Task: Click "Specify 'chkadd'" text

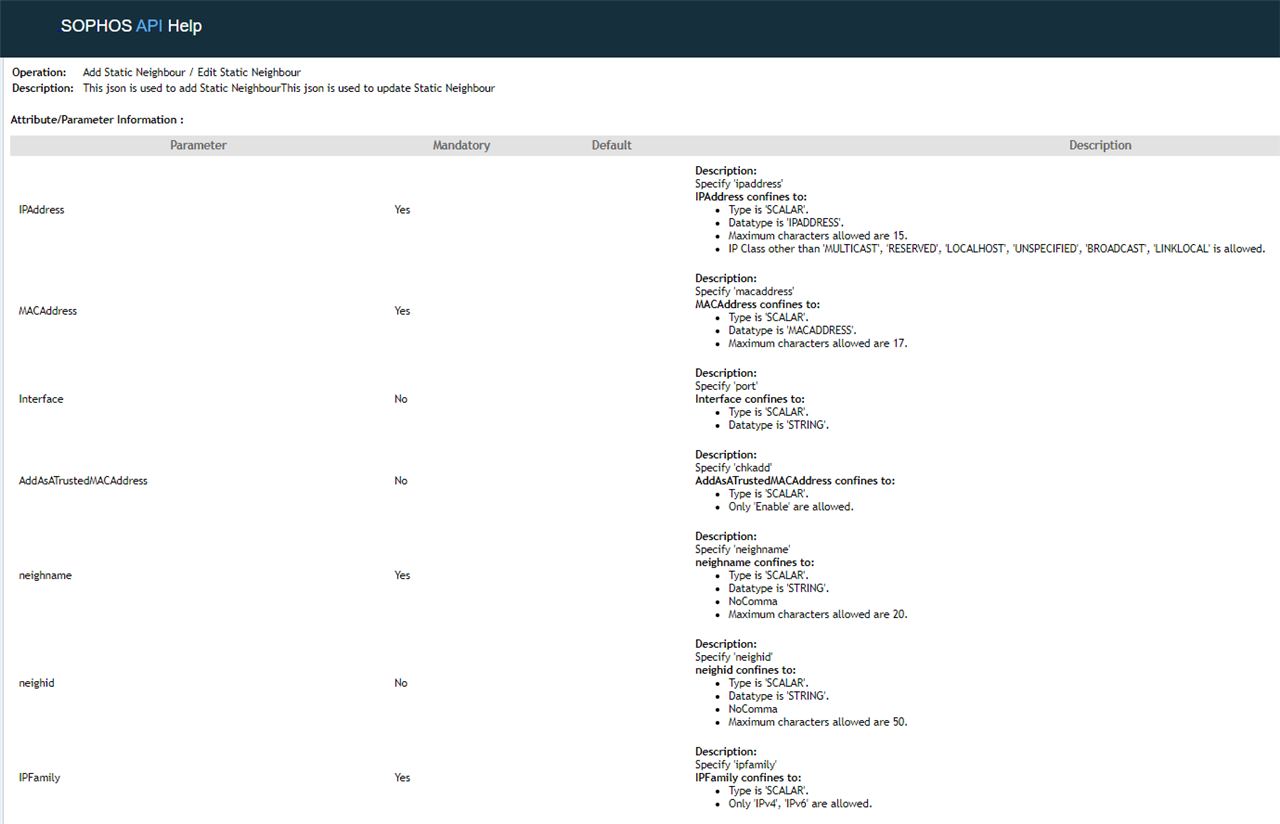Action: (734, 468)
